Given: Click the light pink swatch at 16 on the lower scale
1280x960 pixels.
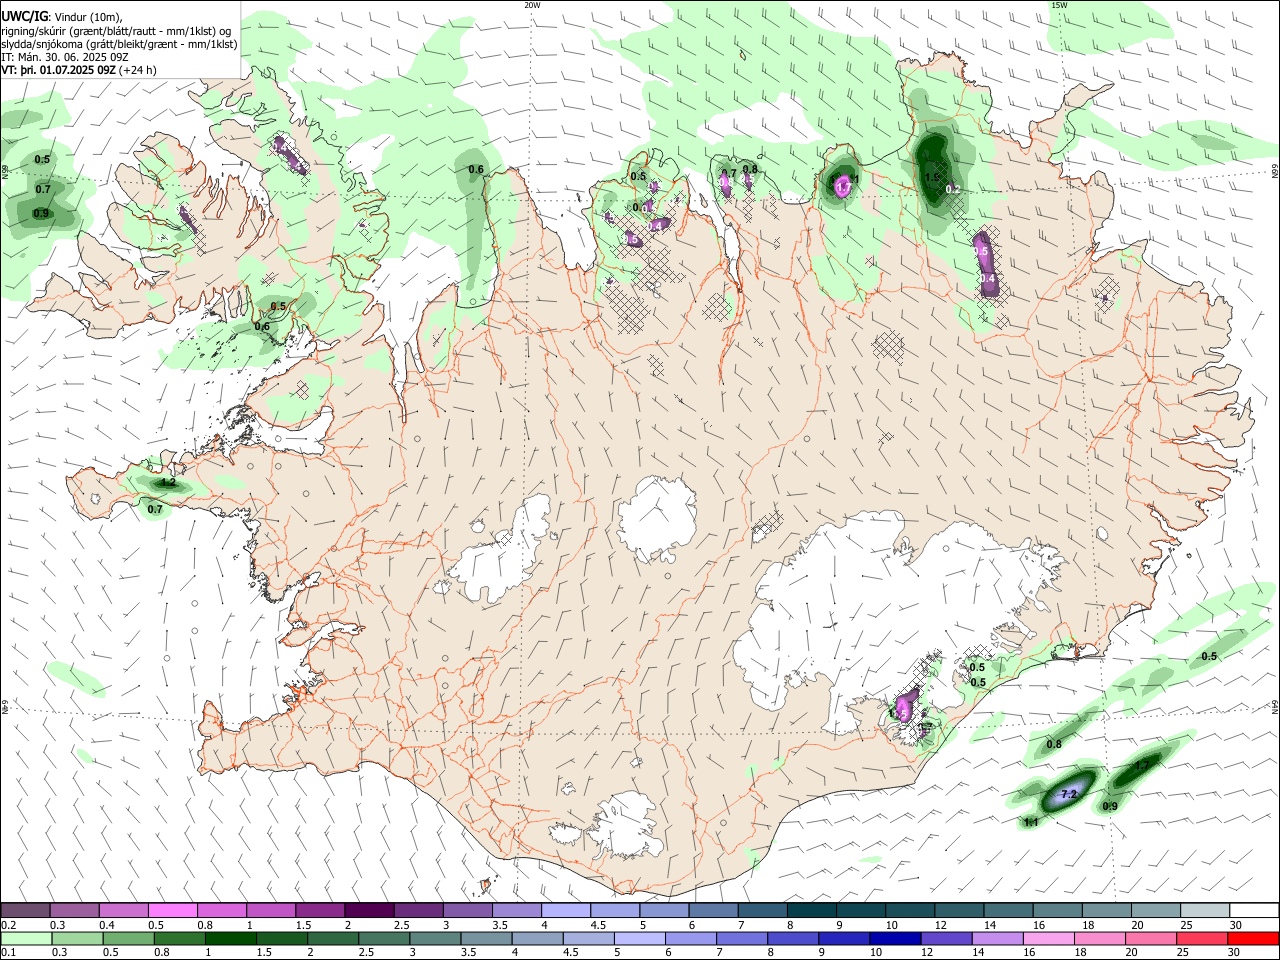Looking at the screenshot, I should click(1048, 938).
